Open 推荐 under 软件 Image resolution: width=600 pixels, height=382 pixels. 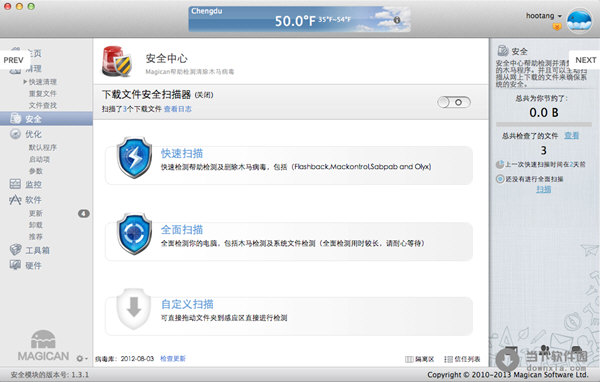point(36,237)
